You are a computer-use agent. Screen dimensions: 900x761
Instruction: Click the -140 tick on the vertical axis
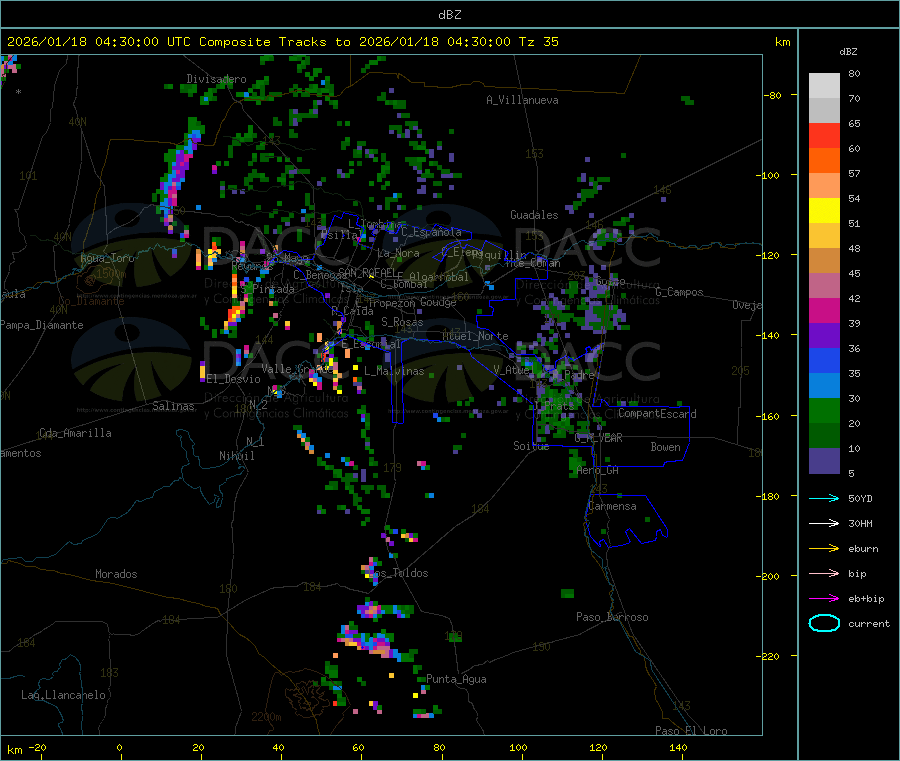point(770,336)
